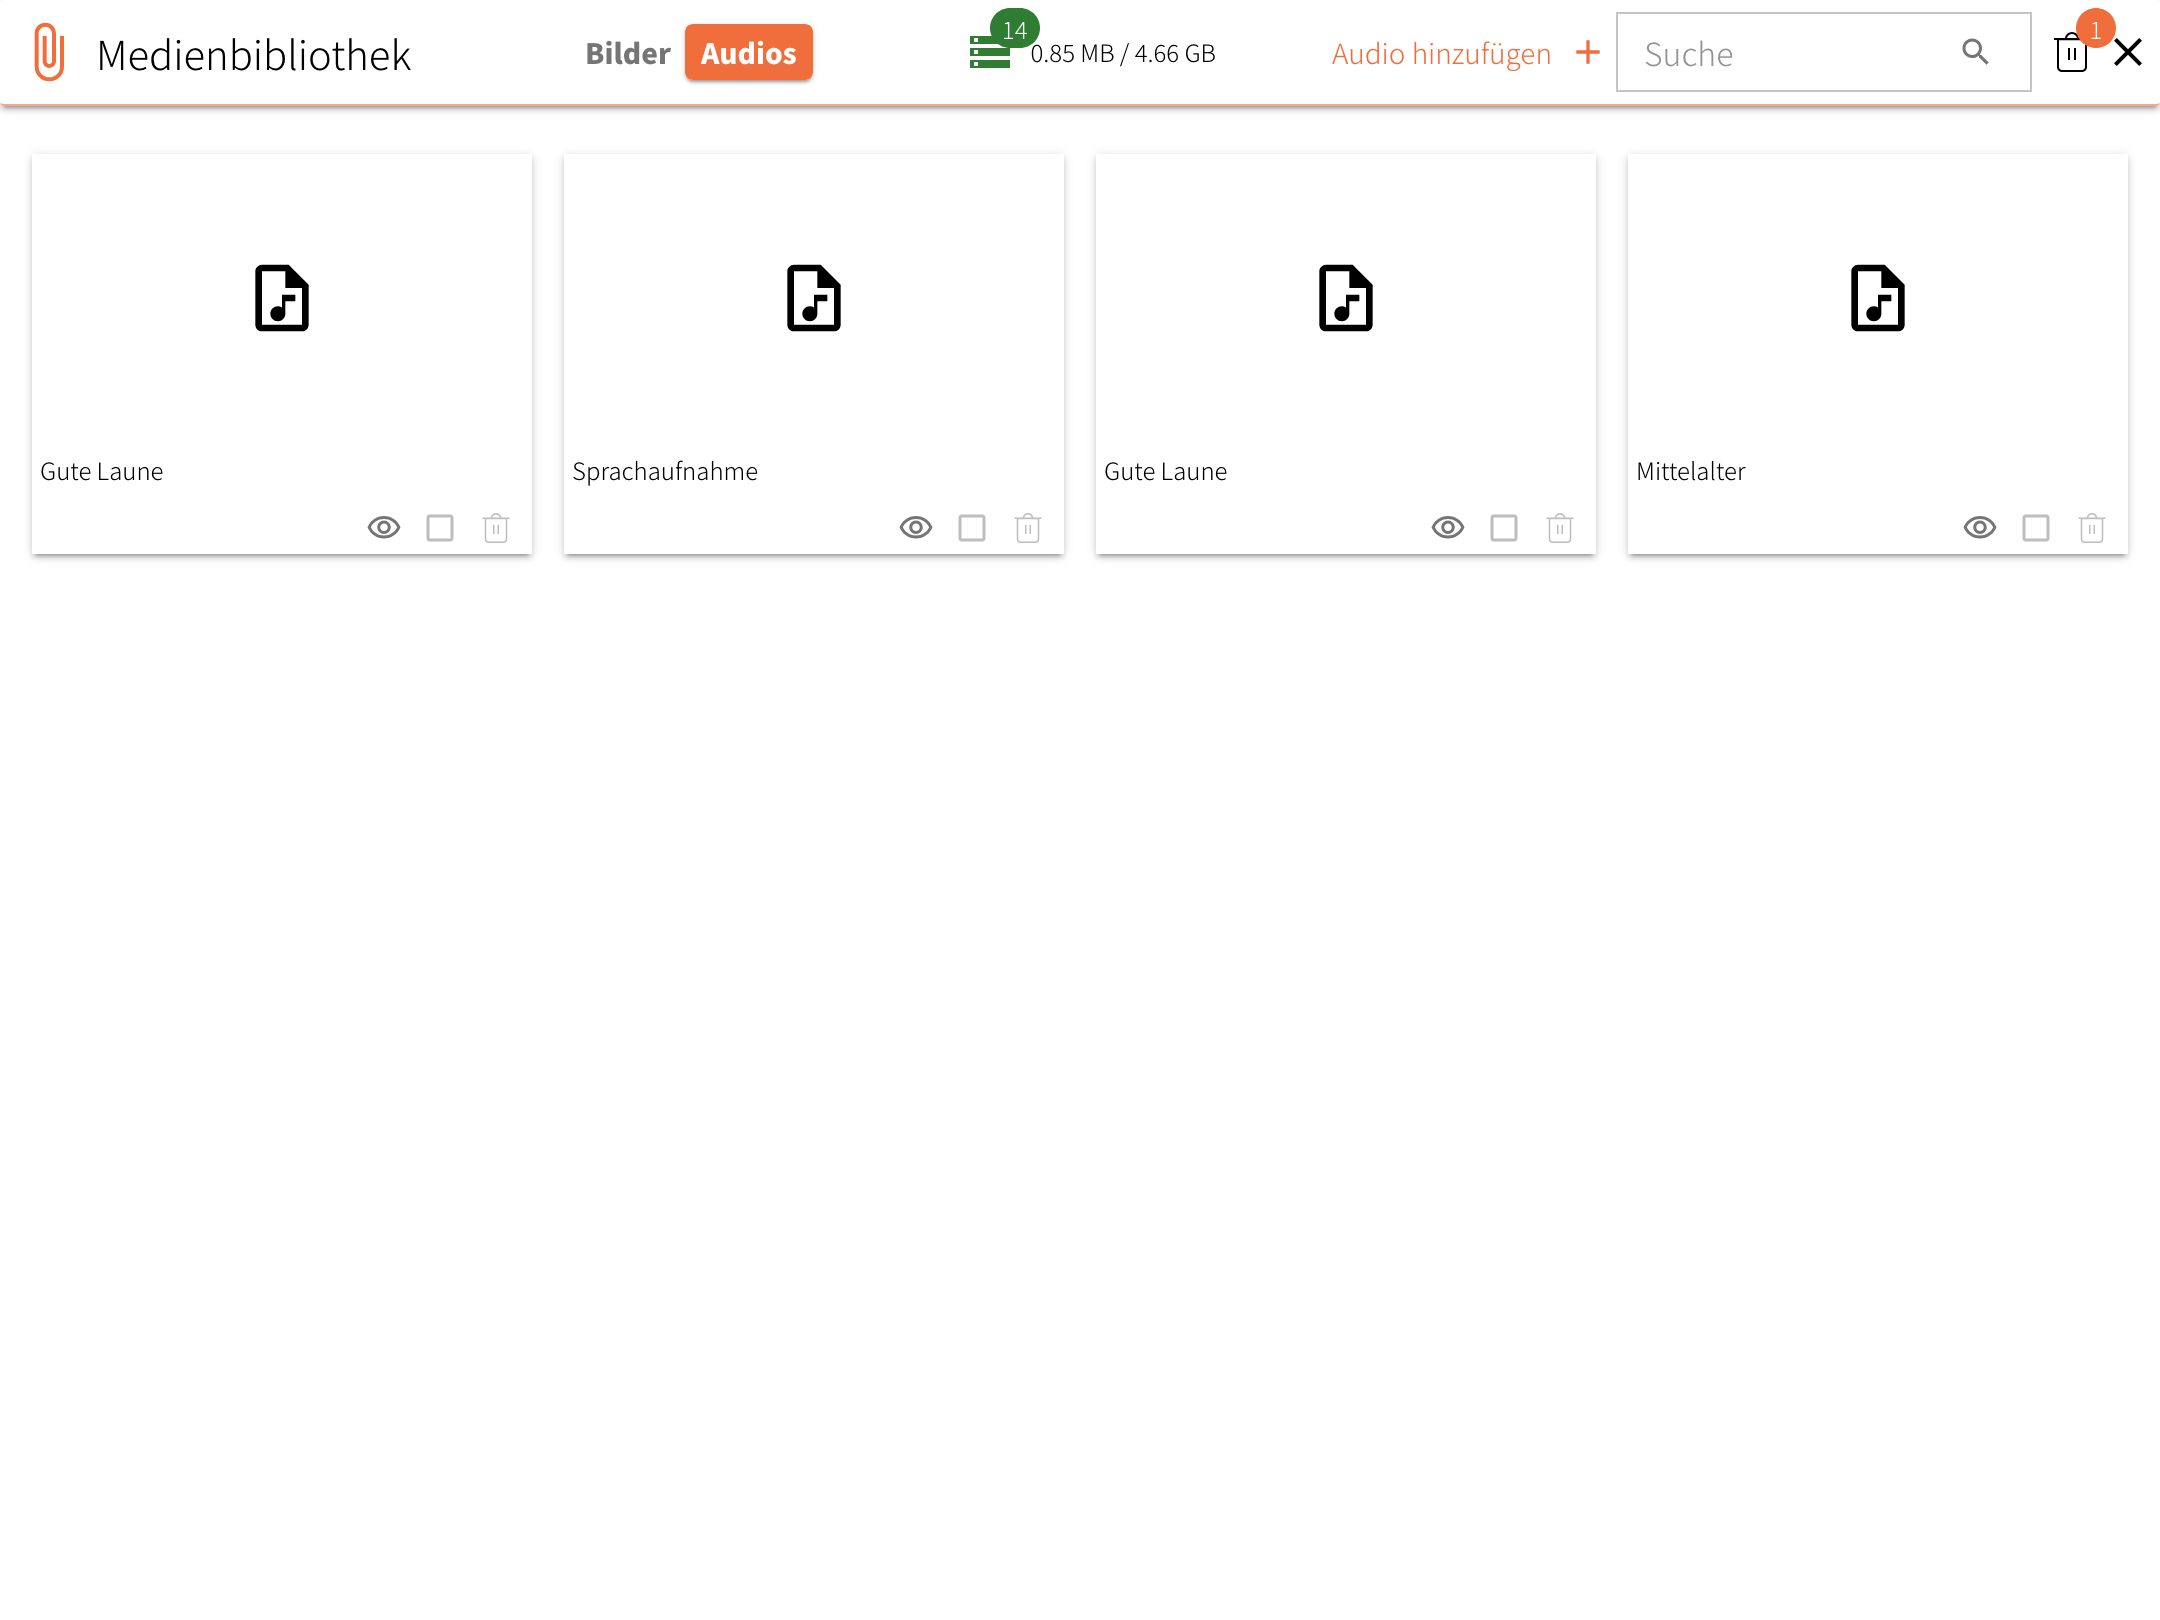Preview Sprachaufnahme using the eye icon

click(915, 528)
